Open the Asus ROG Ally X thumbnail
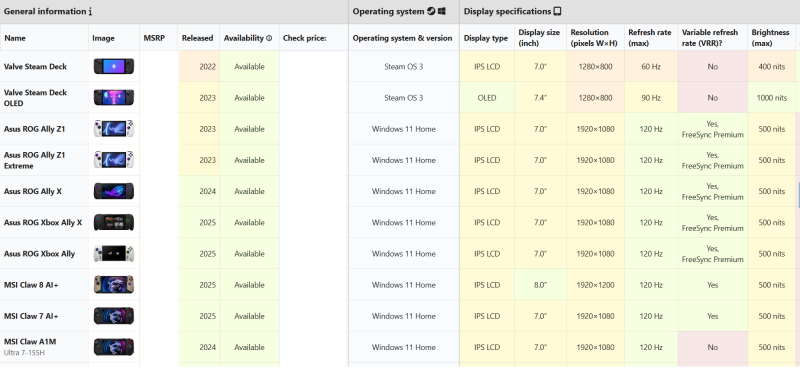800x376 pixels. coord(114,191)
